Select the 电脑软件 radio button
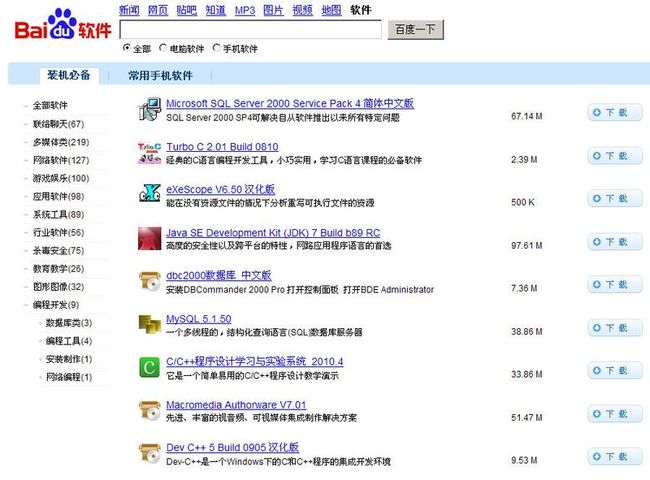Screen dimensions: 650x480 [163, 48]
